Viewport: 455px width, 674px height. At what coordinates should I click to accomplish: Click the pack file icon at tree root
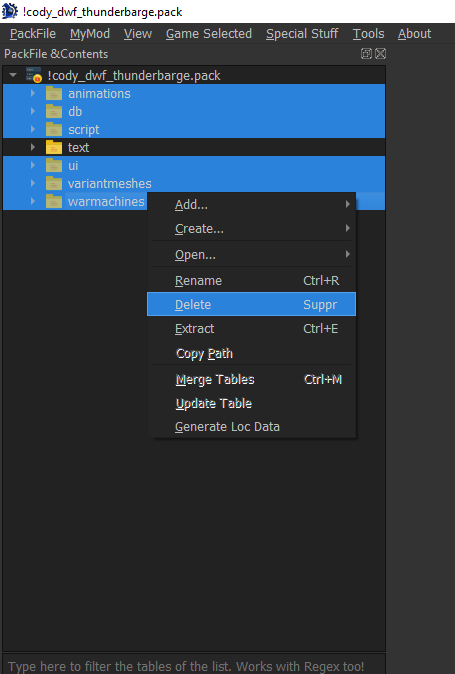tap(34, 75)
